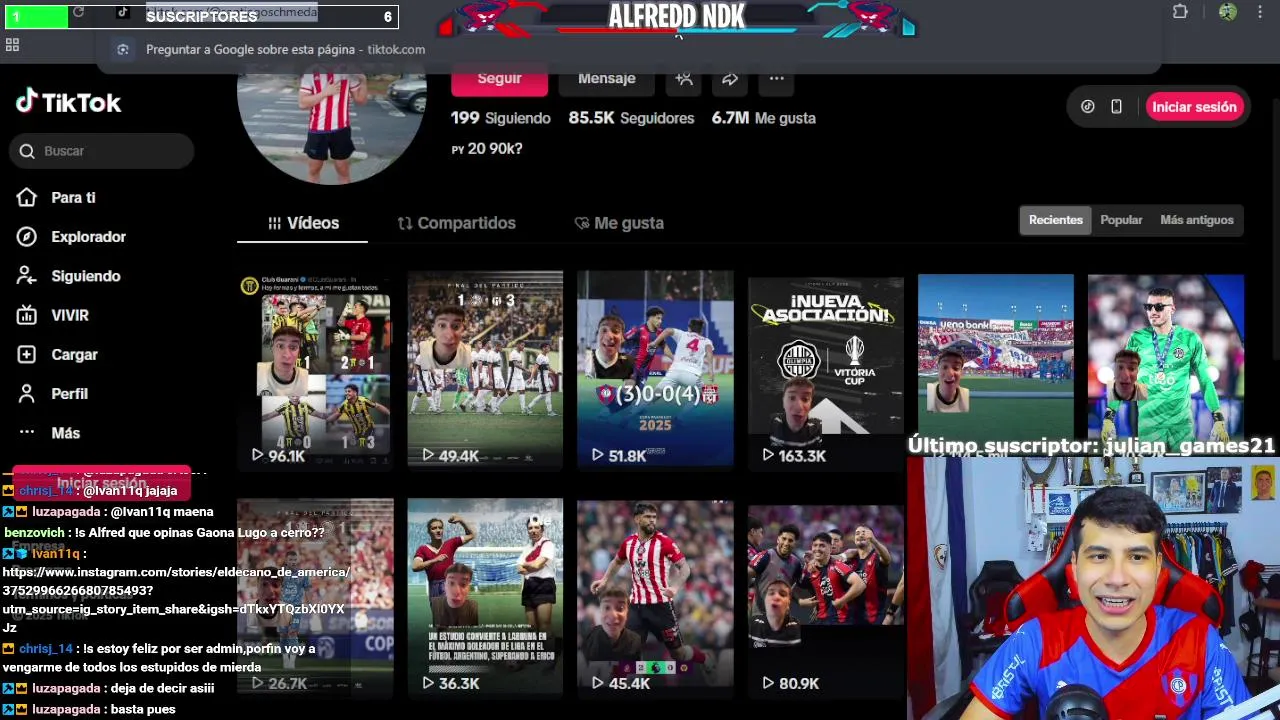Select the Compartidos tab

pyautogui.click(x=456, y=223)
